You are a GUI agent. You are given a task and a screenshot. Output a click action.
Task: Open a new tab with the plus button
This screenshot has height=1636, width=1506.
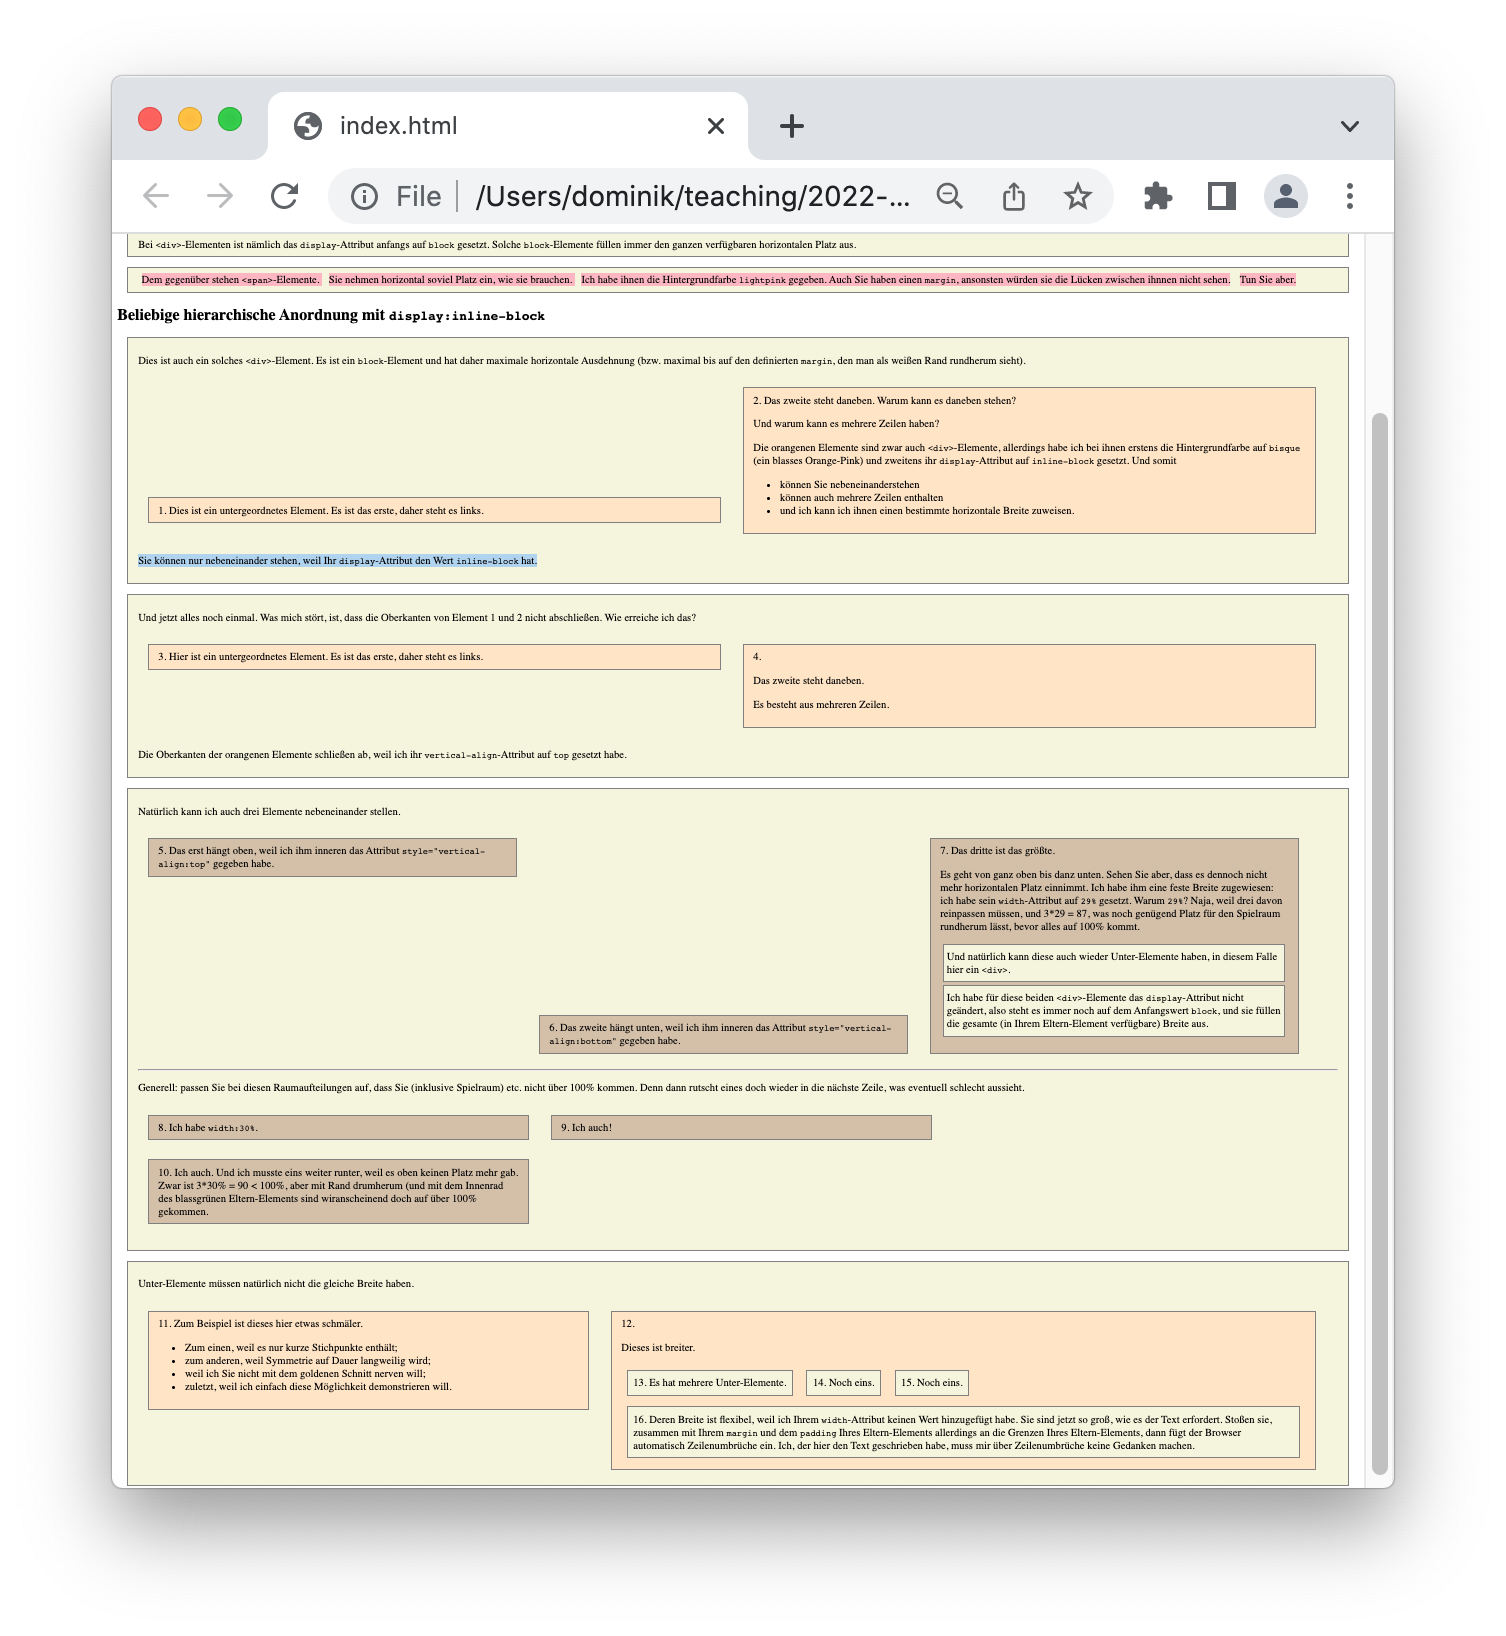pyautogui.click(x=792, y=126)
